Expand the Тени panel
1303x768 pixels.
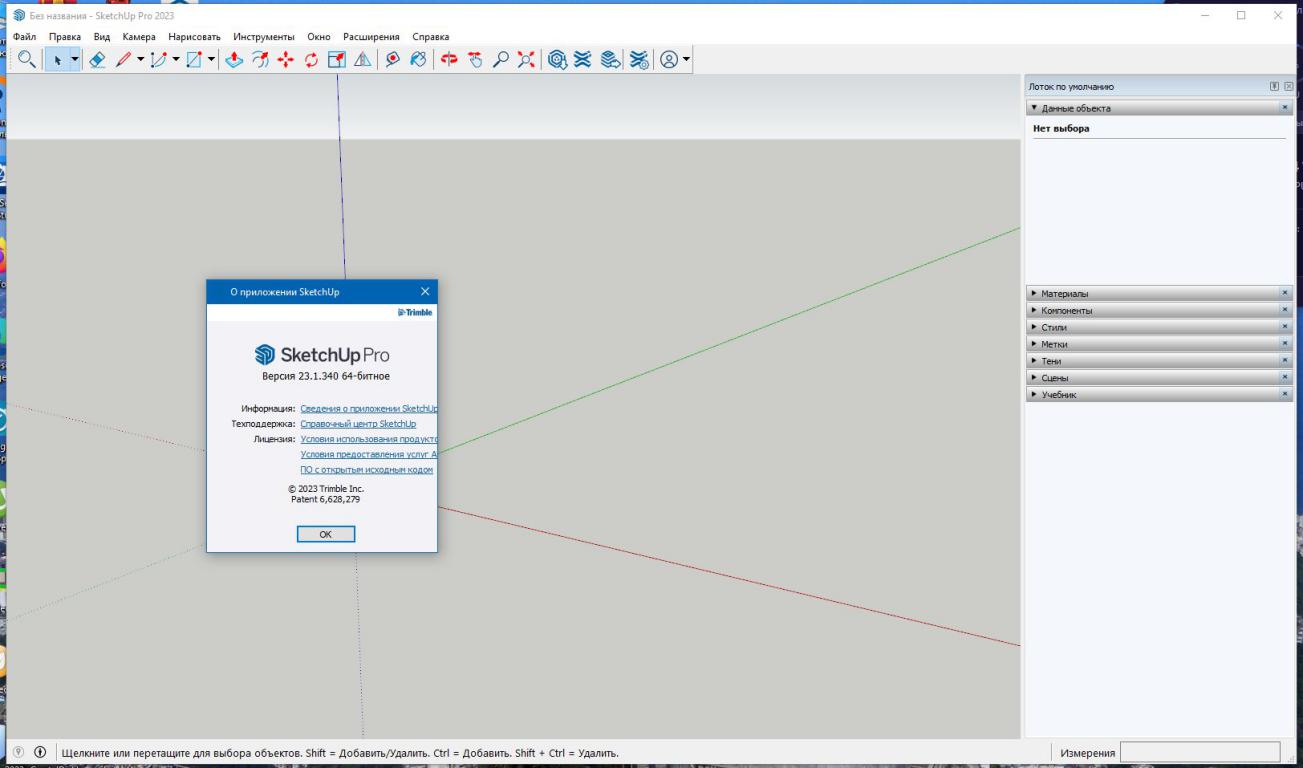pos(1050,361)
